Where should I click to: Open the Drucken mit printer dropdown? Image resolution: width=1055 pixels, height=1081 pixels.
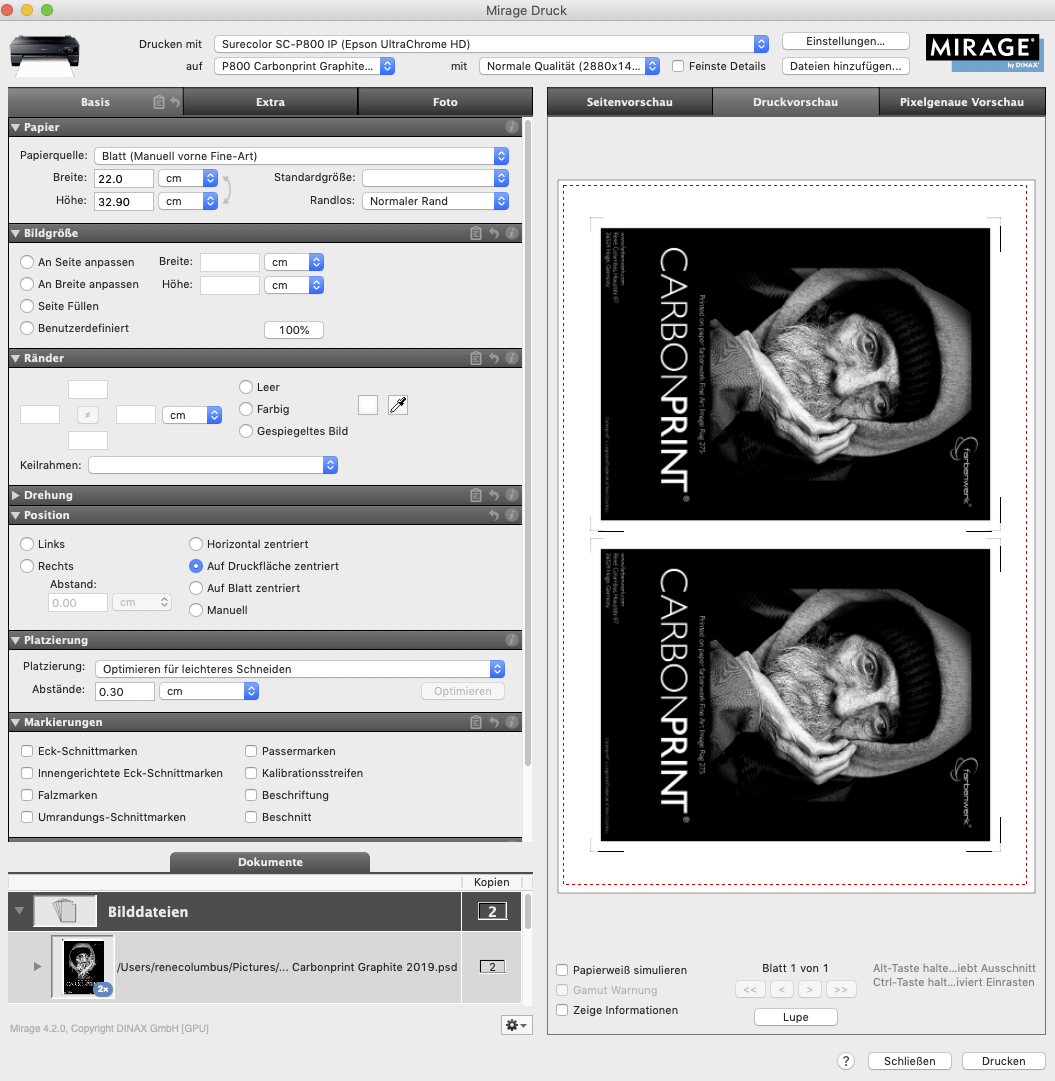click(491, 44)
